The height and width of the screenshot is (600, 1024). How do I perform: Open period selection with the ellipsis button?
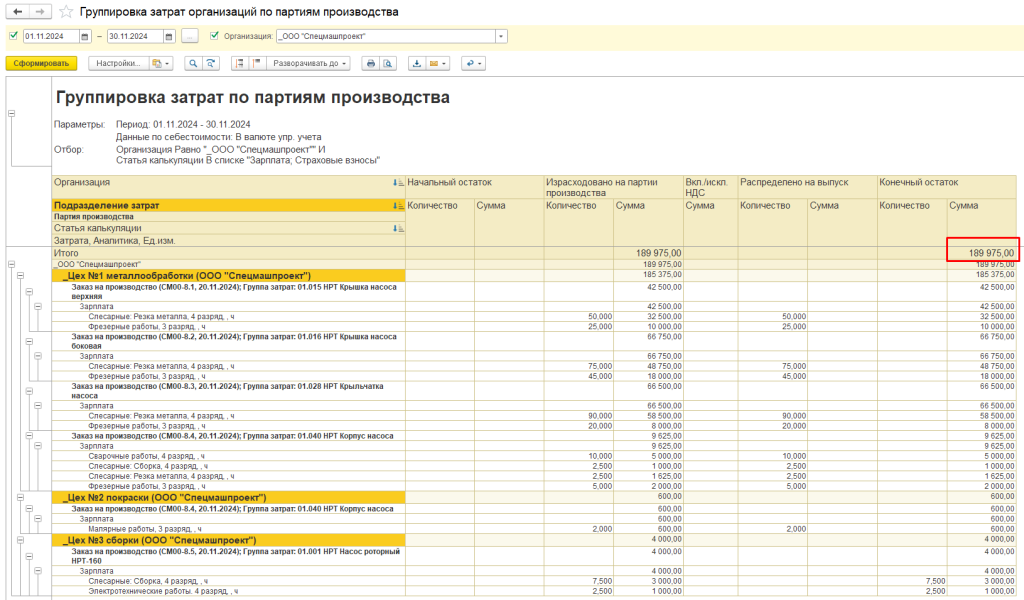(x=189, y=37)
